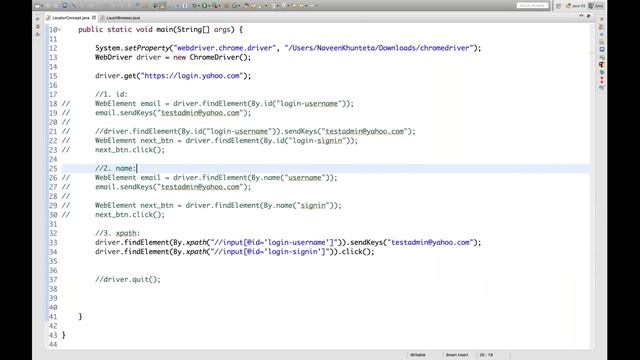This screenshot has width=640, height=360.
Task: Click the '//2. name:' comment line
Action: 116,168
